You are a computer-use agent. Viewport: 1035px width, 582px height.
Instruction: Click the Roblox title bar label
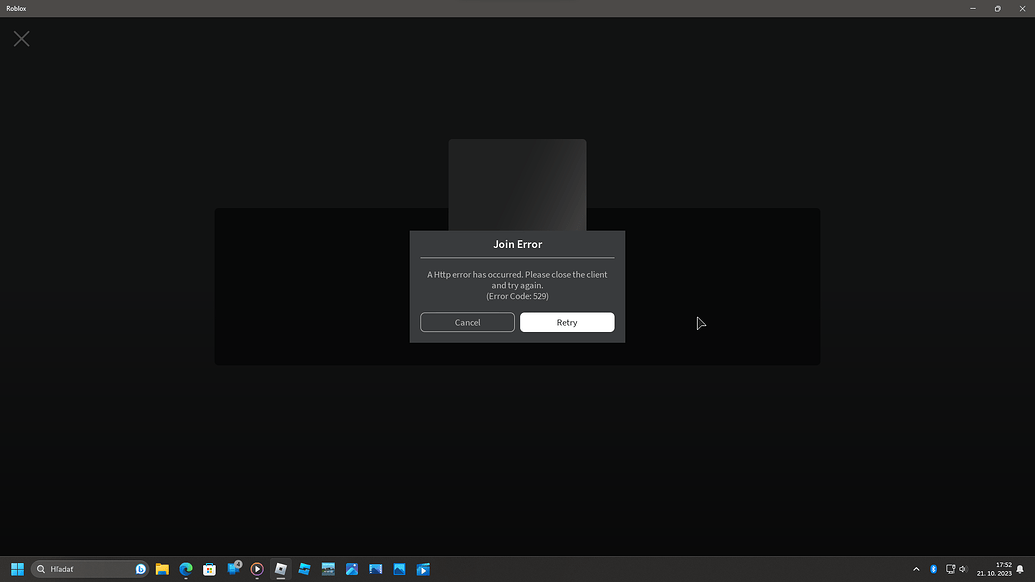tap(14, 8)
